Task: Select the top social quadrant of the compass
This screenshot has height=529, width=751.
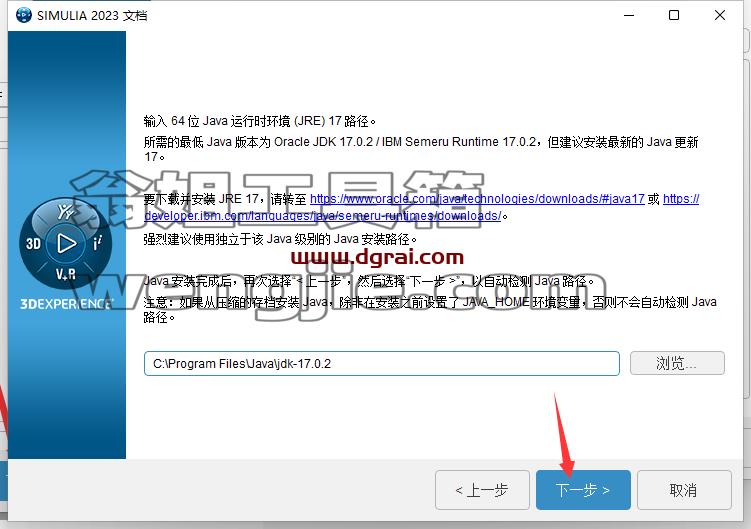Action: coord(65,211)
